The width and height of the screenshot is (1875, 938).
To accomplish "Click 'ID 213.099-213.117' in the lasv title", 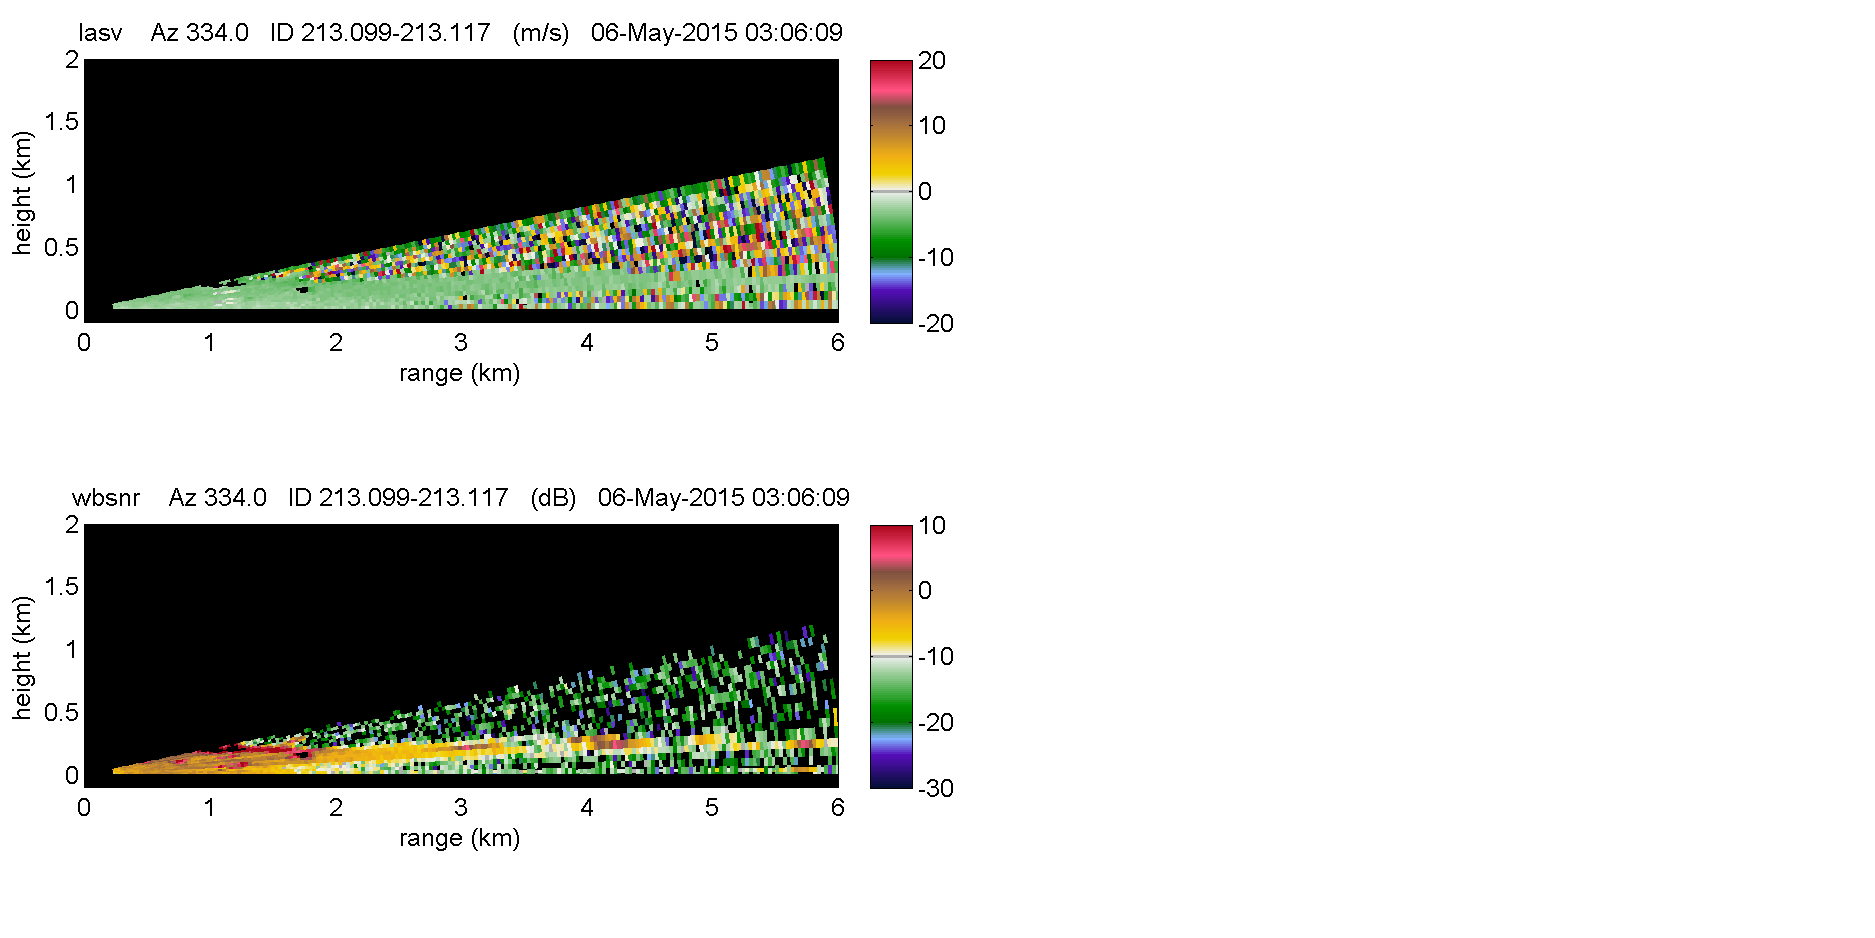I will pos(380,33).
